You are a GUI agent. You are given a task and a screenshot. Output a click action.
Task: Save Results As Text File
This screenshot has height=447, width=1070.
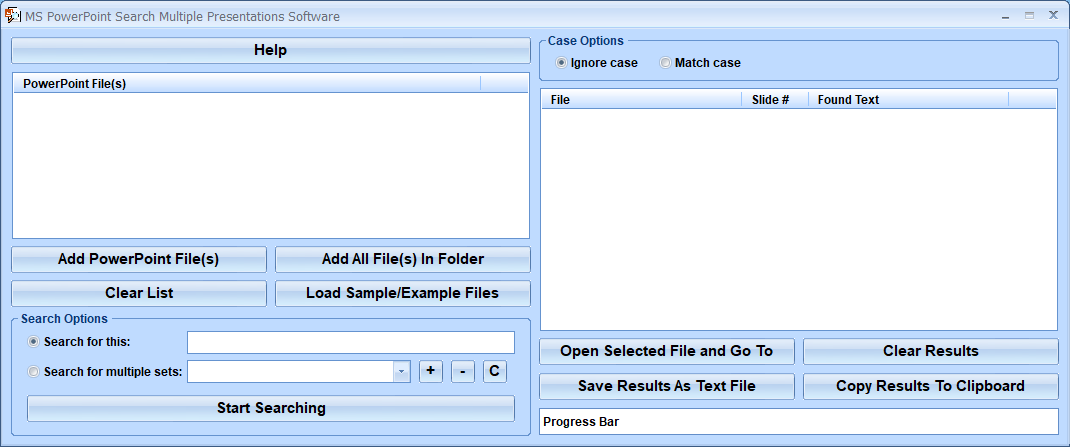click(667, 386)
